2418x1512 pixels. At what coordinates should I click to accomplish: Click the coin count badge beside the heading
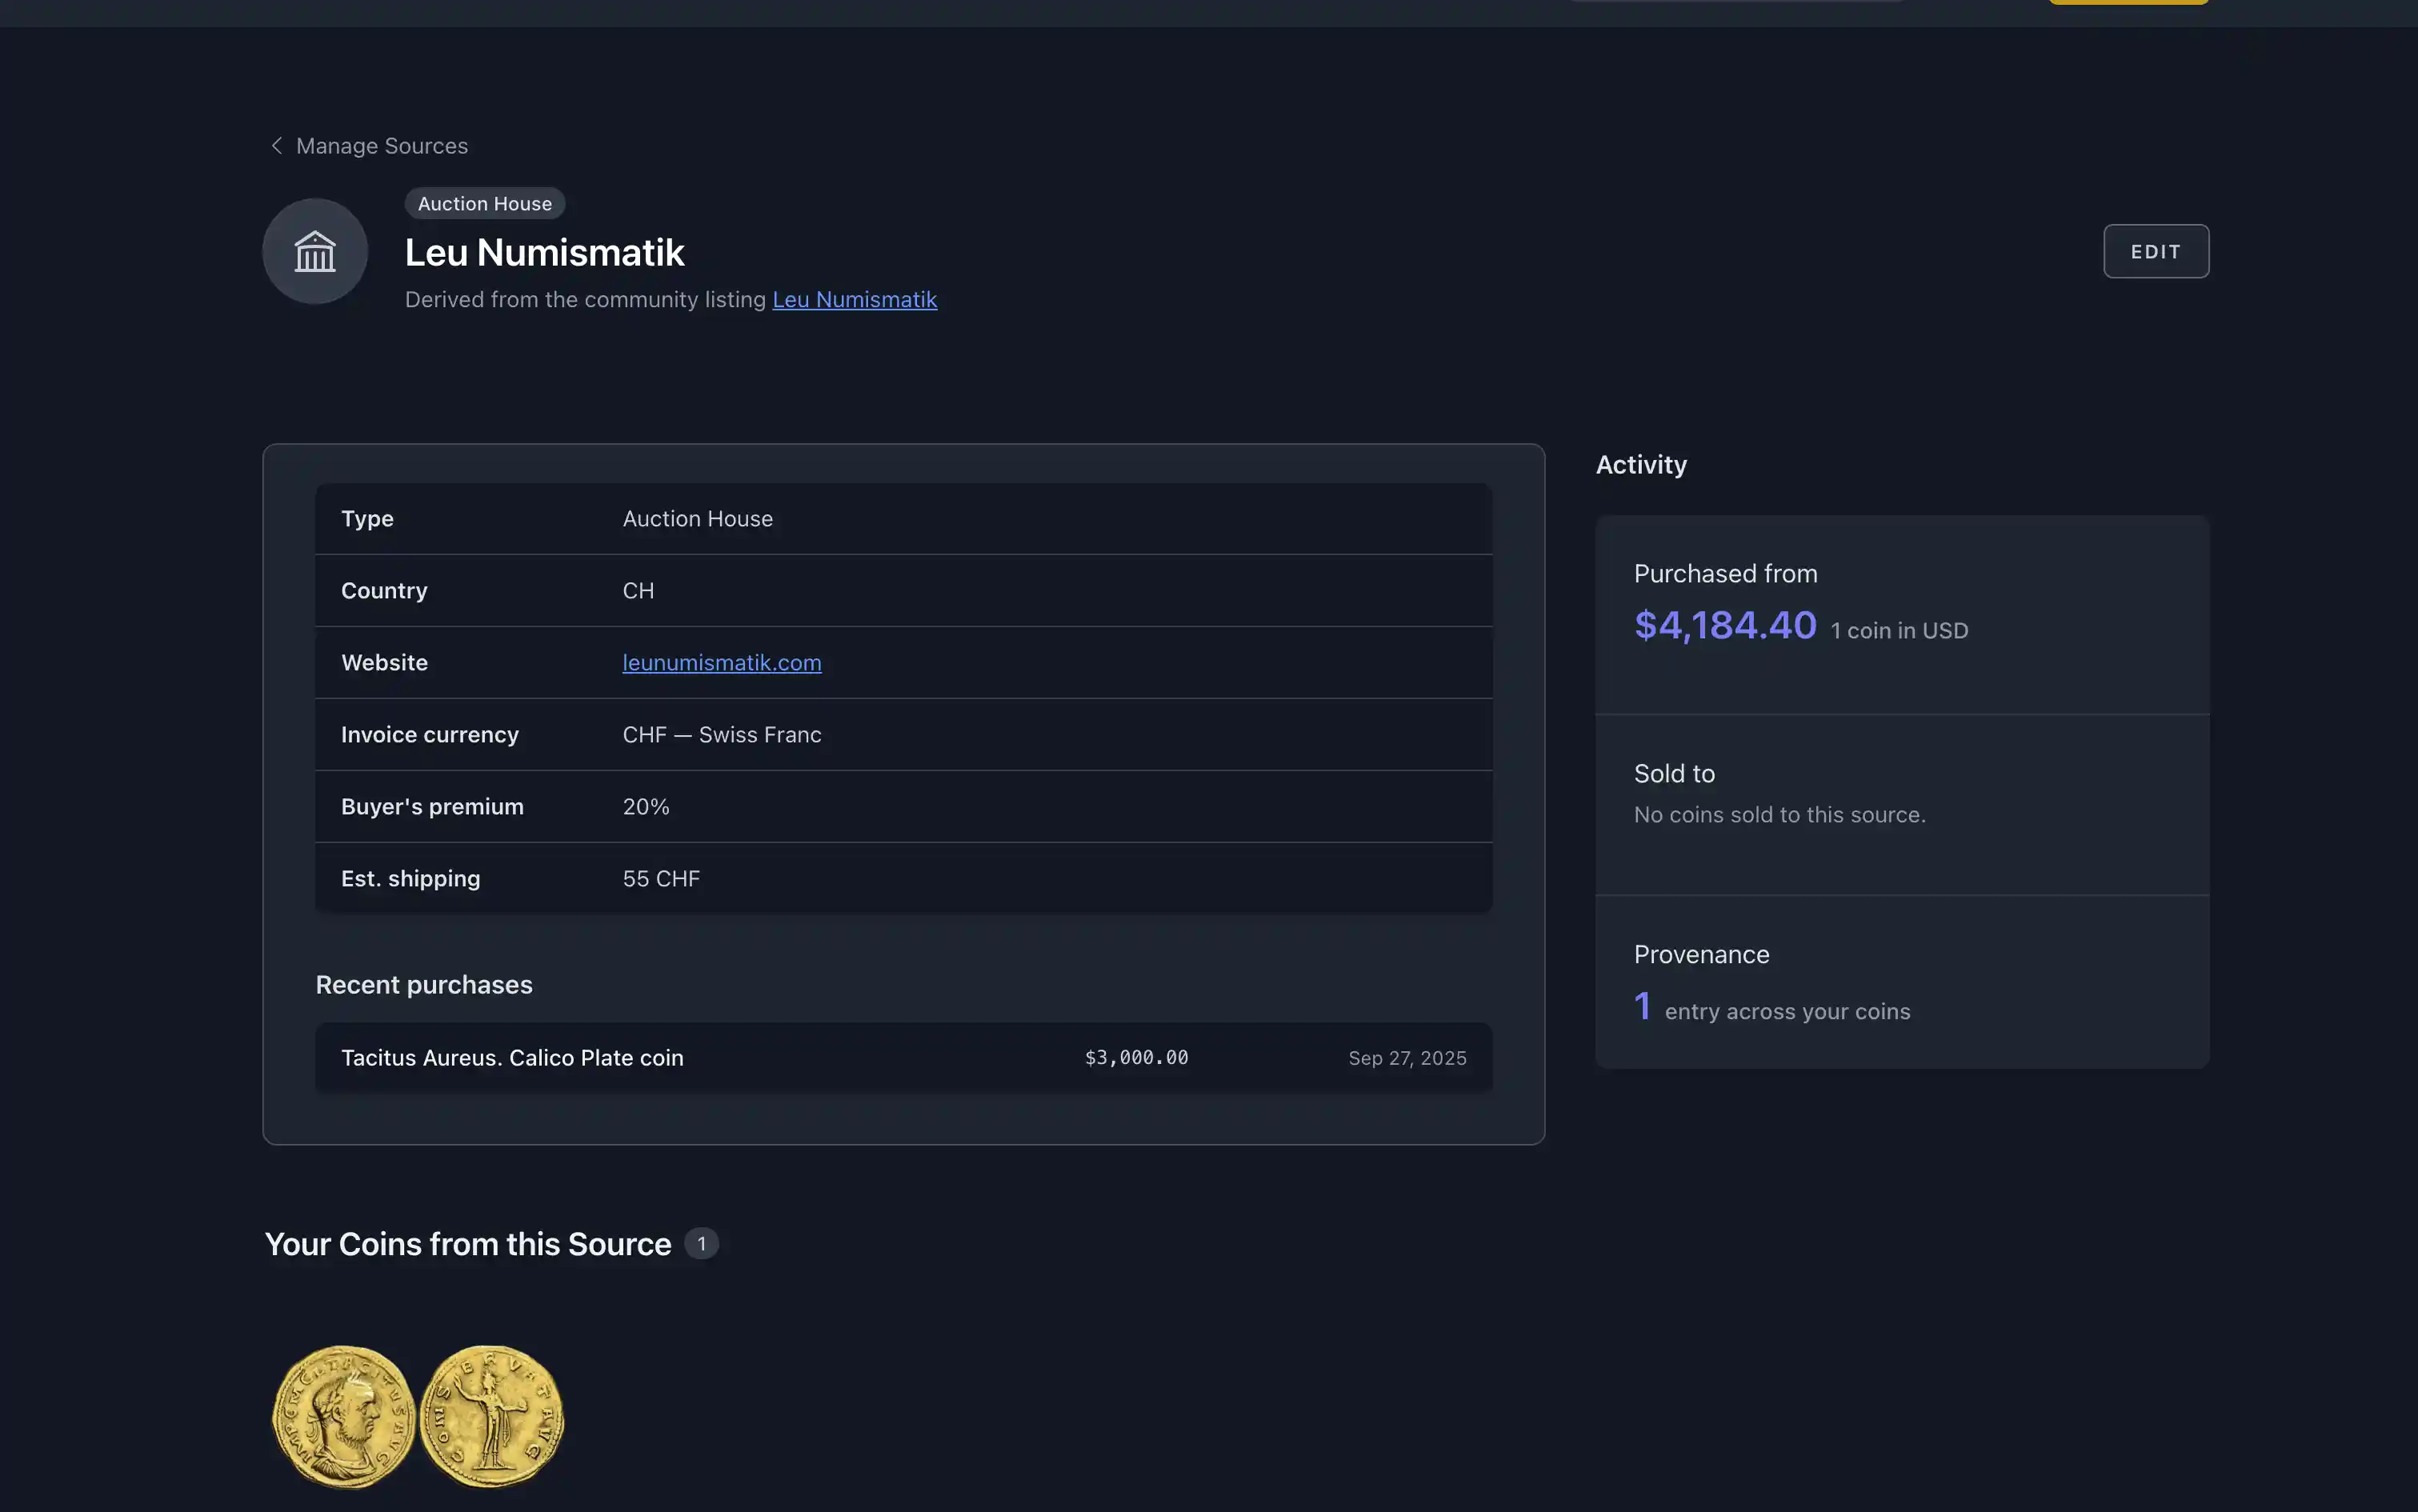coord(701,1244)
